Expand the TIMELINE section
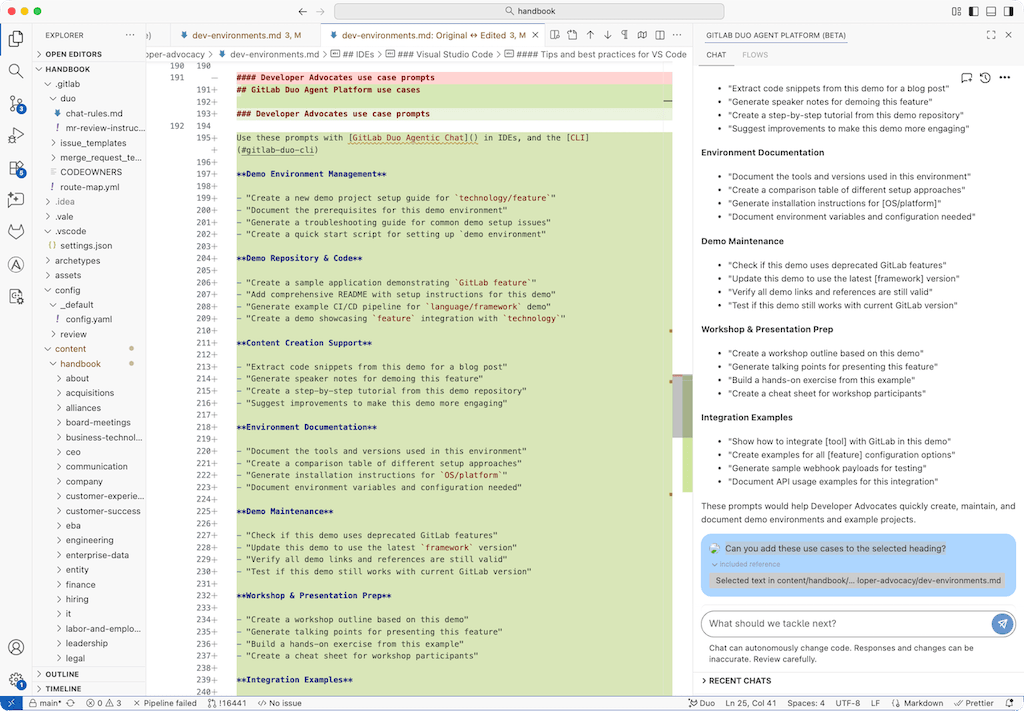The image size is (1024, 711). [x=89, y=689]
